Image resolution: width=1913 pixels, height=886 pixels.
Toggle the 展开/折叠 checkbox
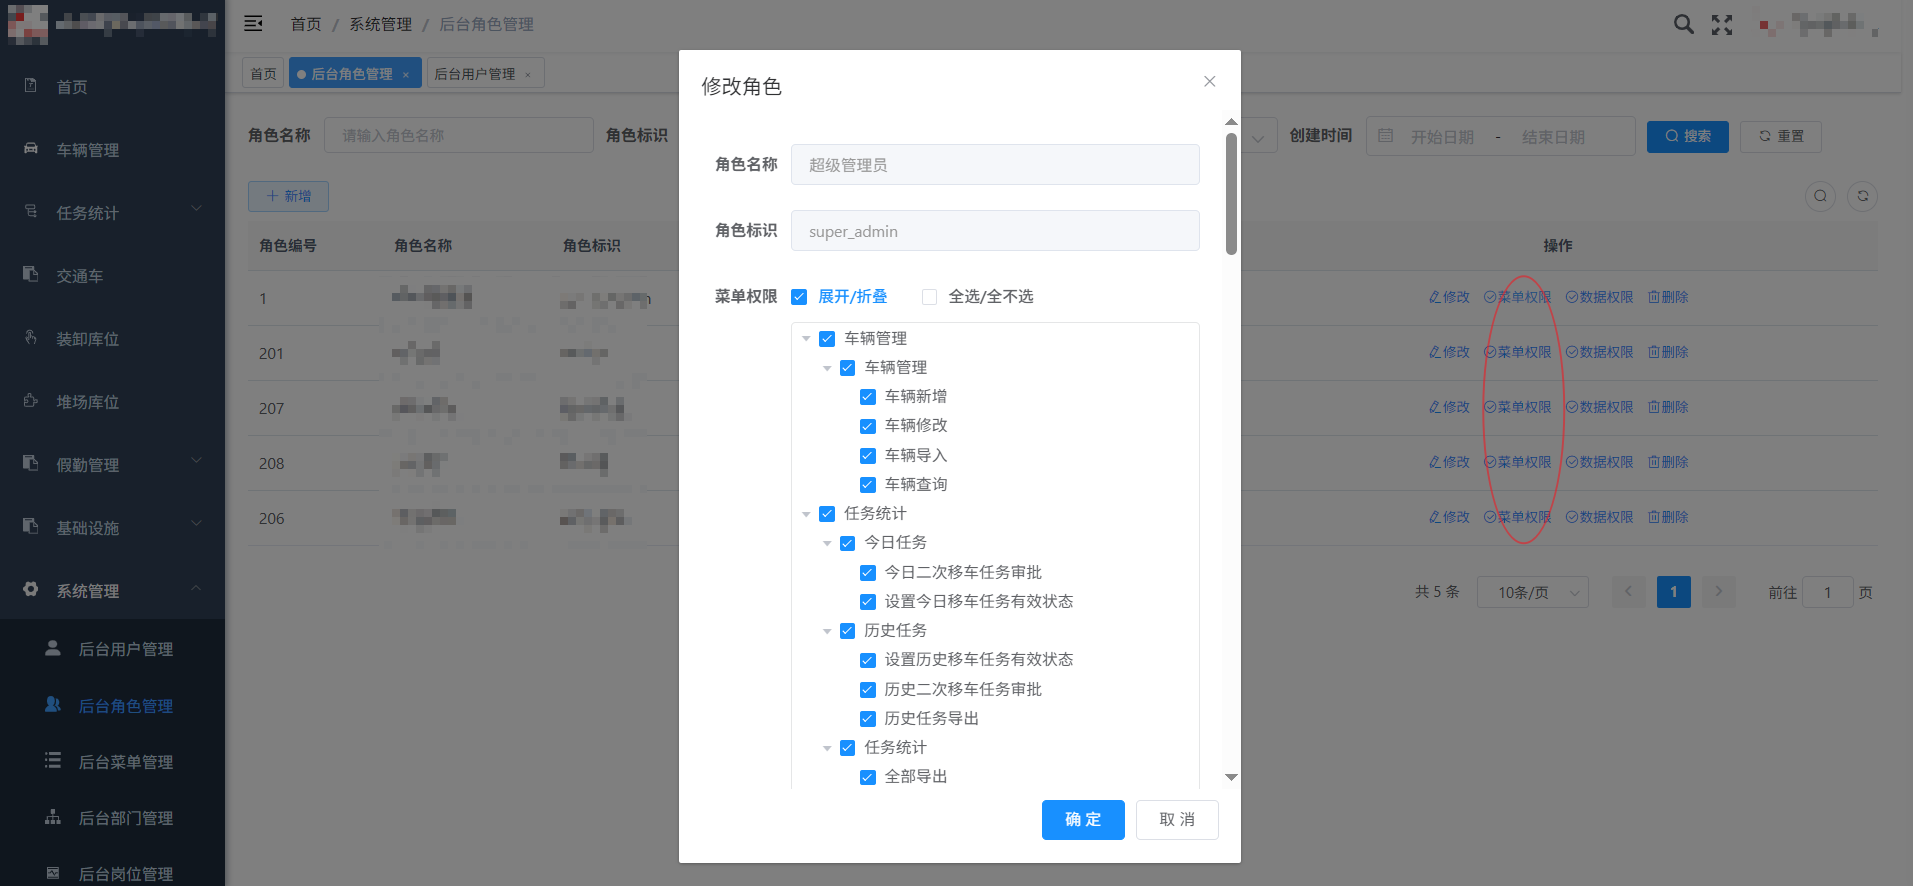(799, 297)
